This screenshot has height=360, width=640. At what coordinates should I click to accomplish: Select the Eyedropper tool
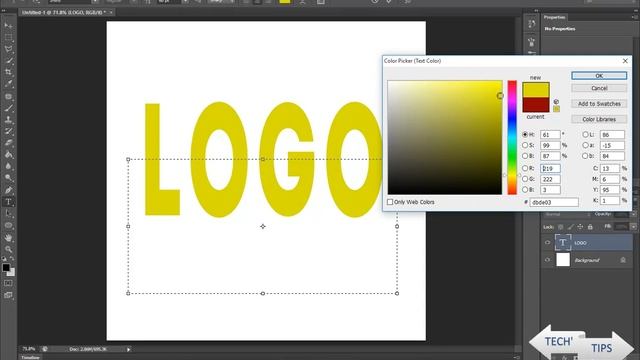(8, 84)
